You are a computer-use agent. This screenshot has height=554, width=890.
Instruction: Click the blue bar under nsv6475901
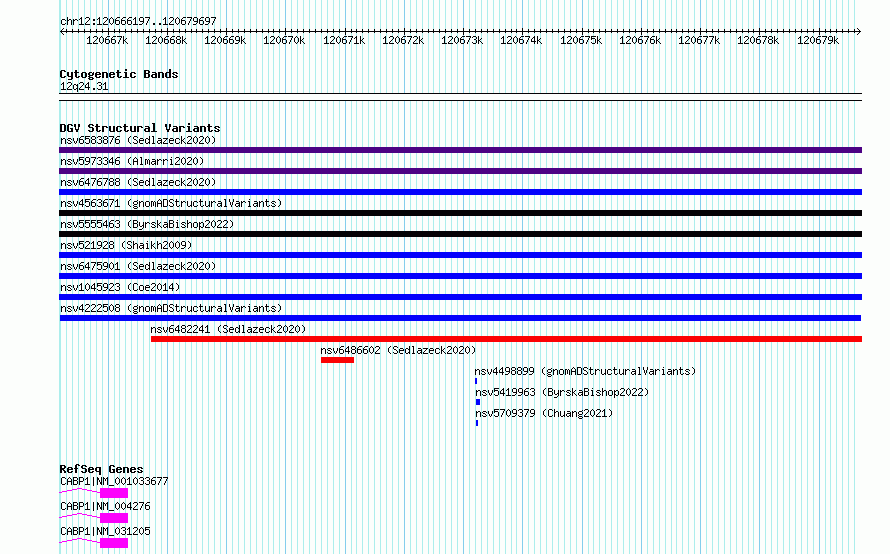tap(460, 276)
